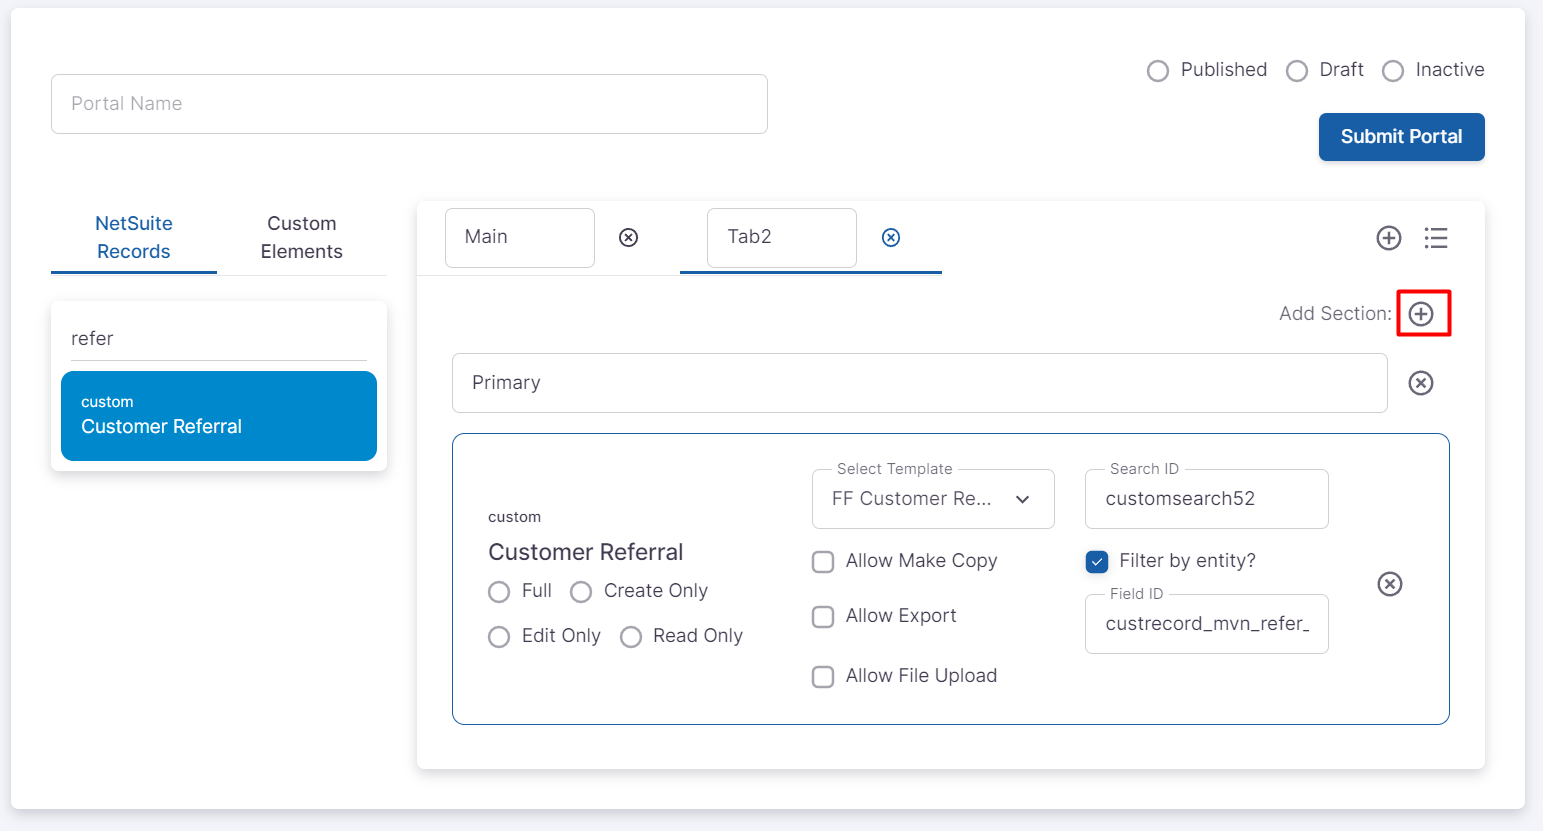This screenshot has width=1543, height=831.
Task: Click the Add Section plus icon
Action: (1421, 314)
